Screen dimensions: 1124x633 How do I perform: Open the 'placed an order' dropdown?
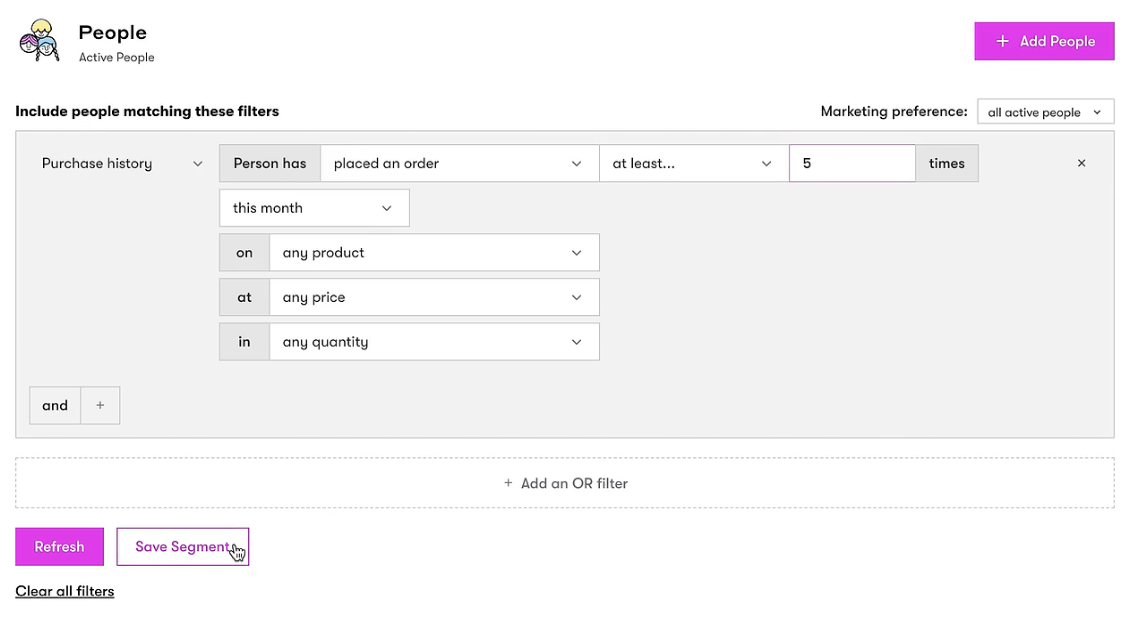pyautogui.click(x=459, y=163)
